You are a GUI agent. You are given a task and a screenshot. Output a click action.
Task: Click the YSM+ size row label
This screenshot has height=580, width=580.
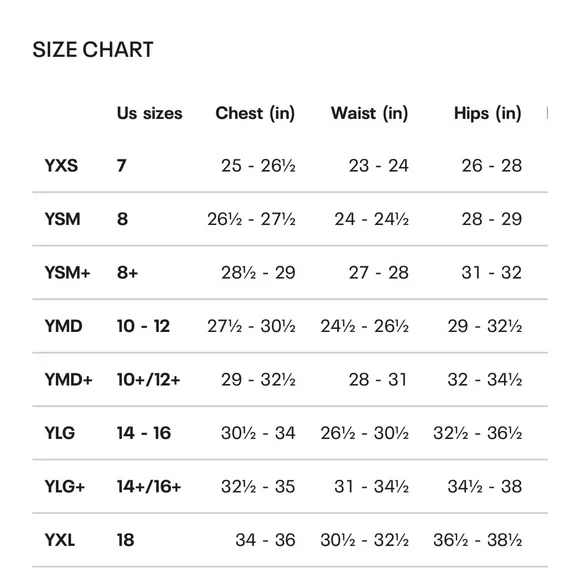click(67, 273)
